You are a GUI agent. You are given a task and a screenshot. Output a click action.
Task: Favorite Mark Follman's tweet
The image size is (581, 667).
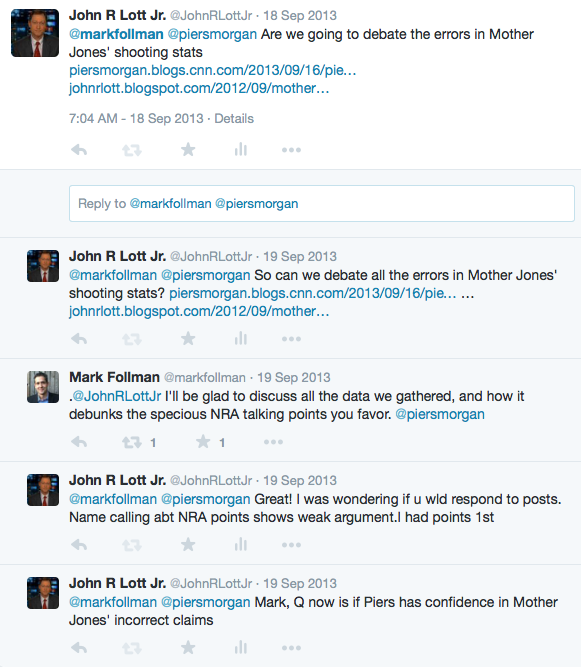click(x=203, y=442)
